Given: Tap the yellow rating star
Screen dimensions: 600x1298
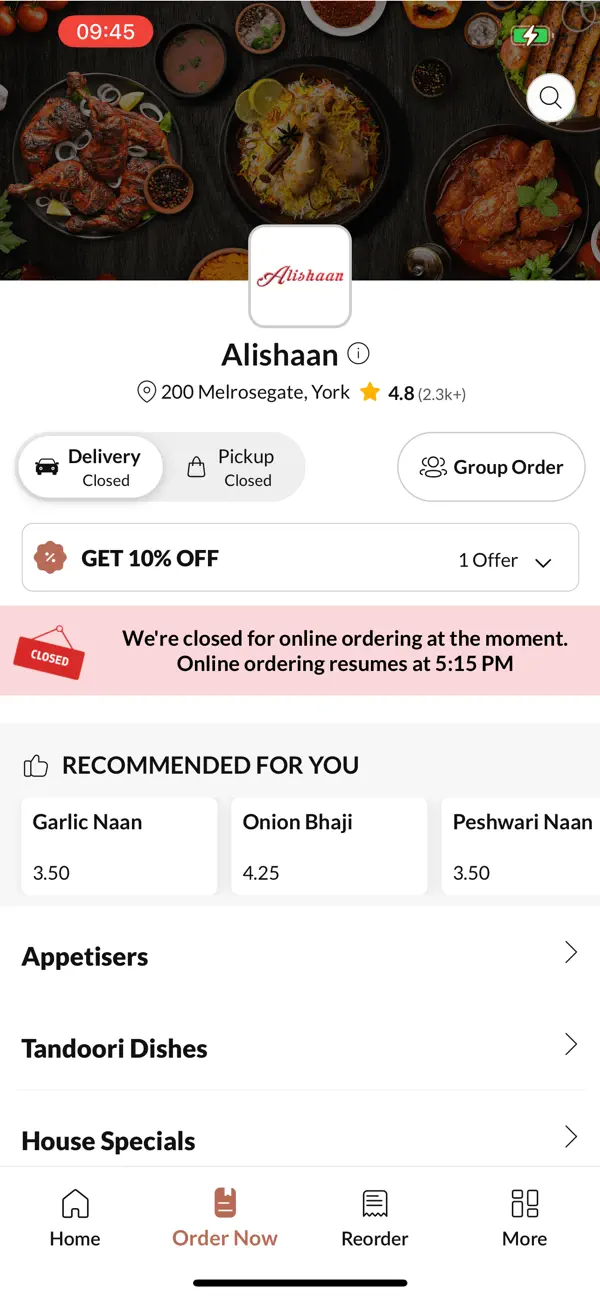Looking at the screenshot, I should point(370,392).
